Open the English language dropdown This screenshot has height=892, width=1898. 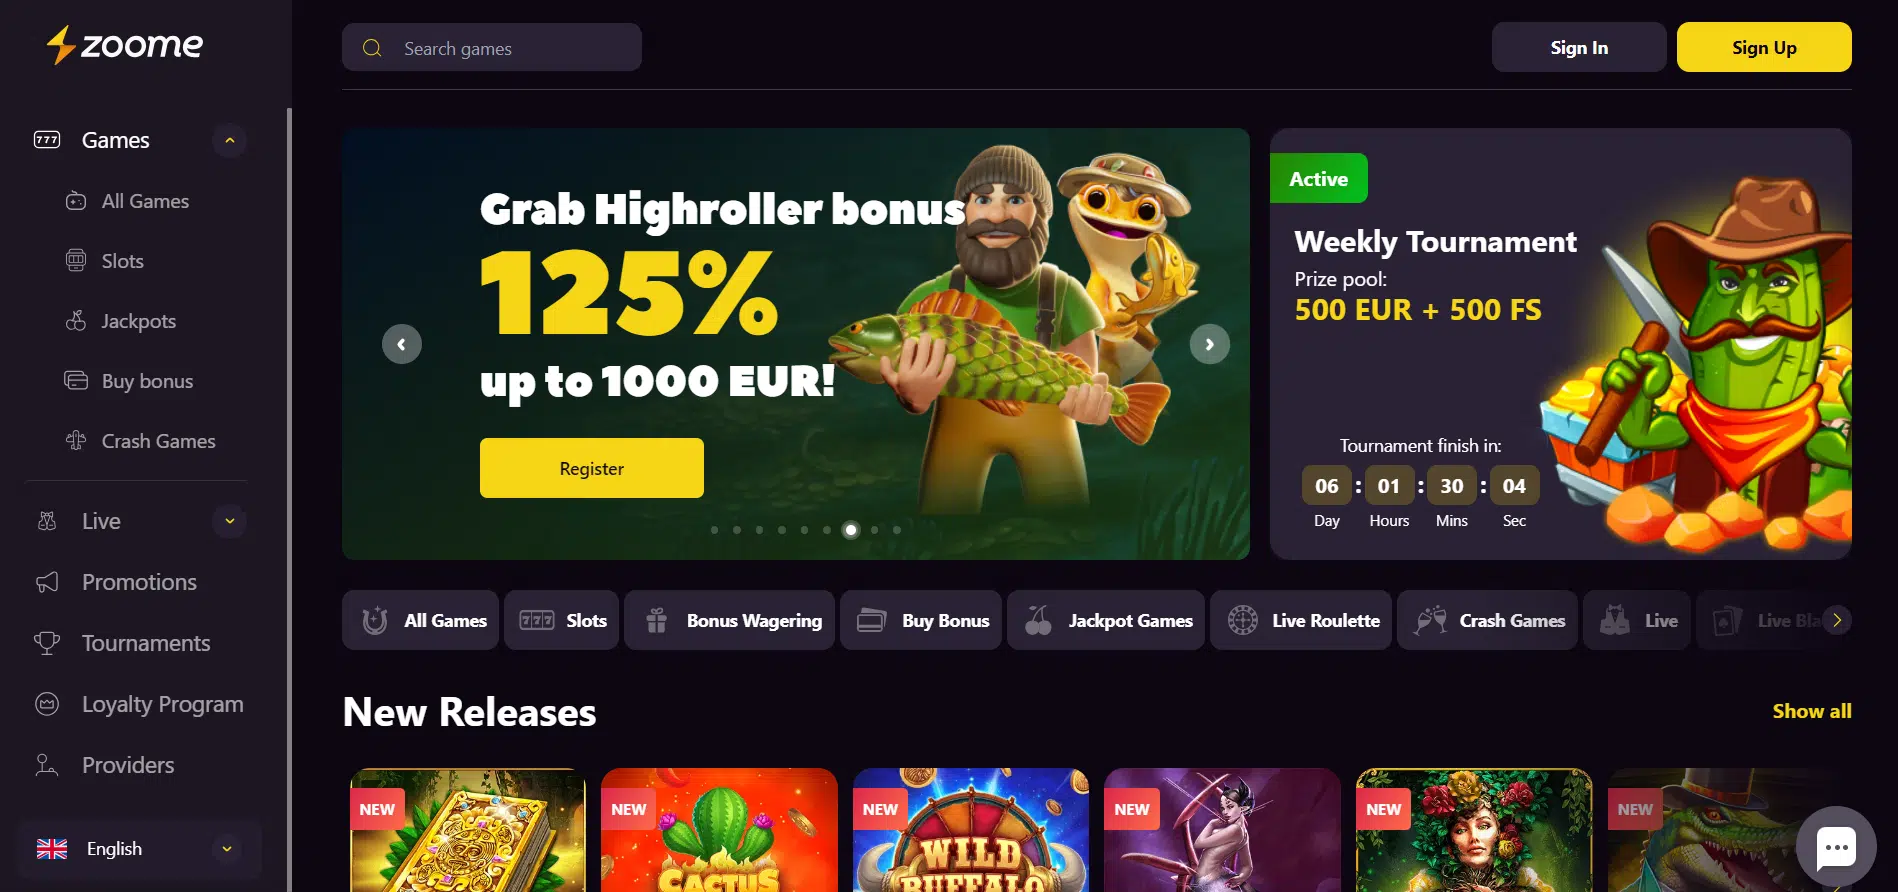139,849
